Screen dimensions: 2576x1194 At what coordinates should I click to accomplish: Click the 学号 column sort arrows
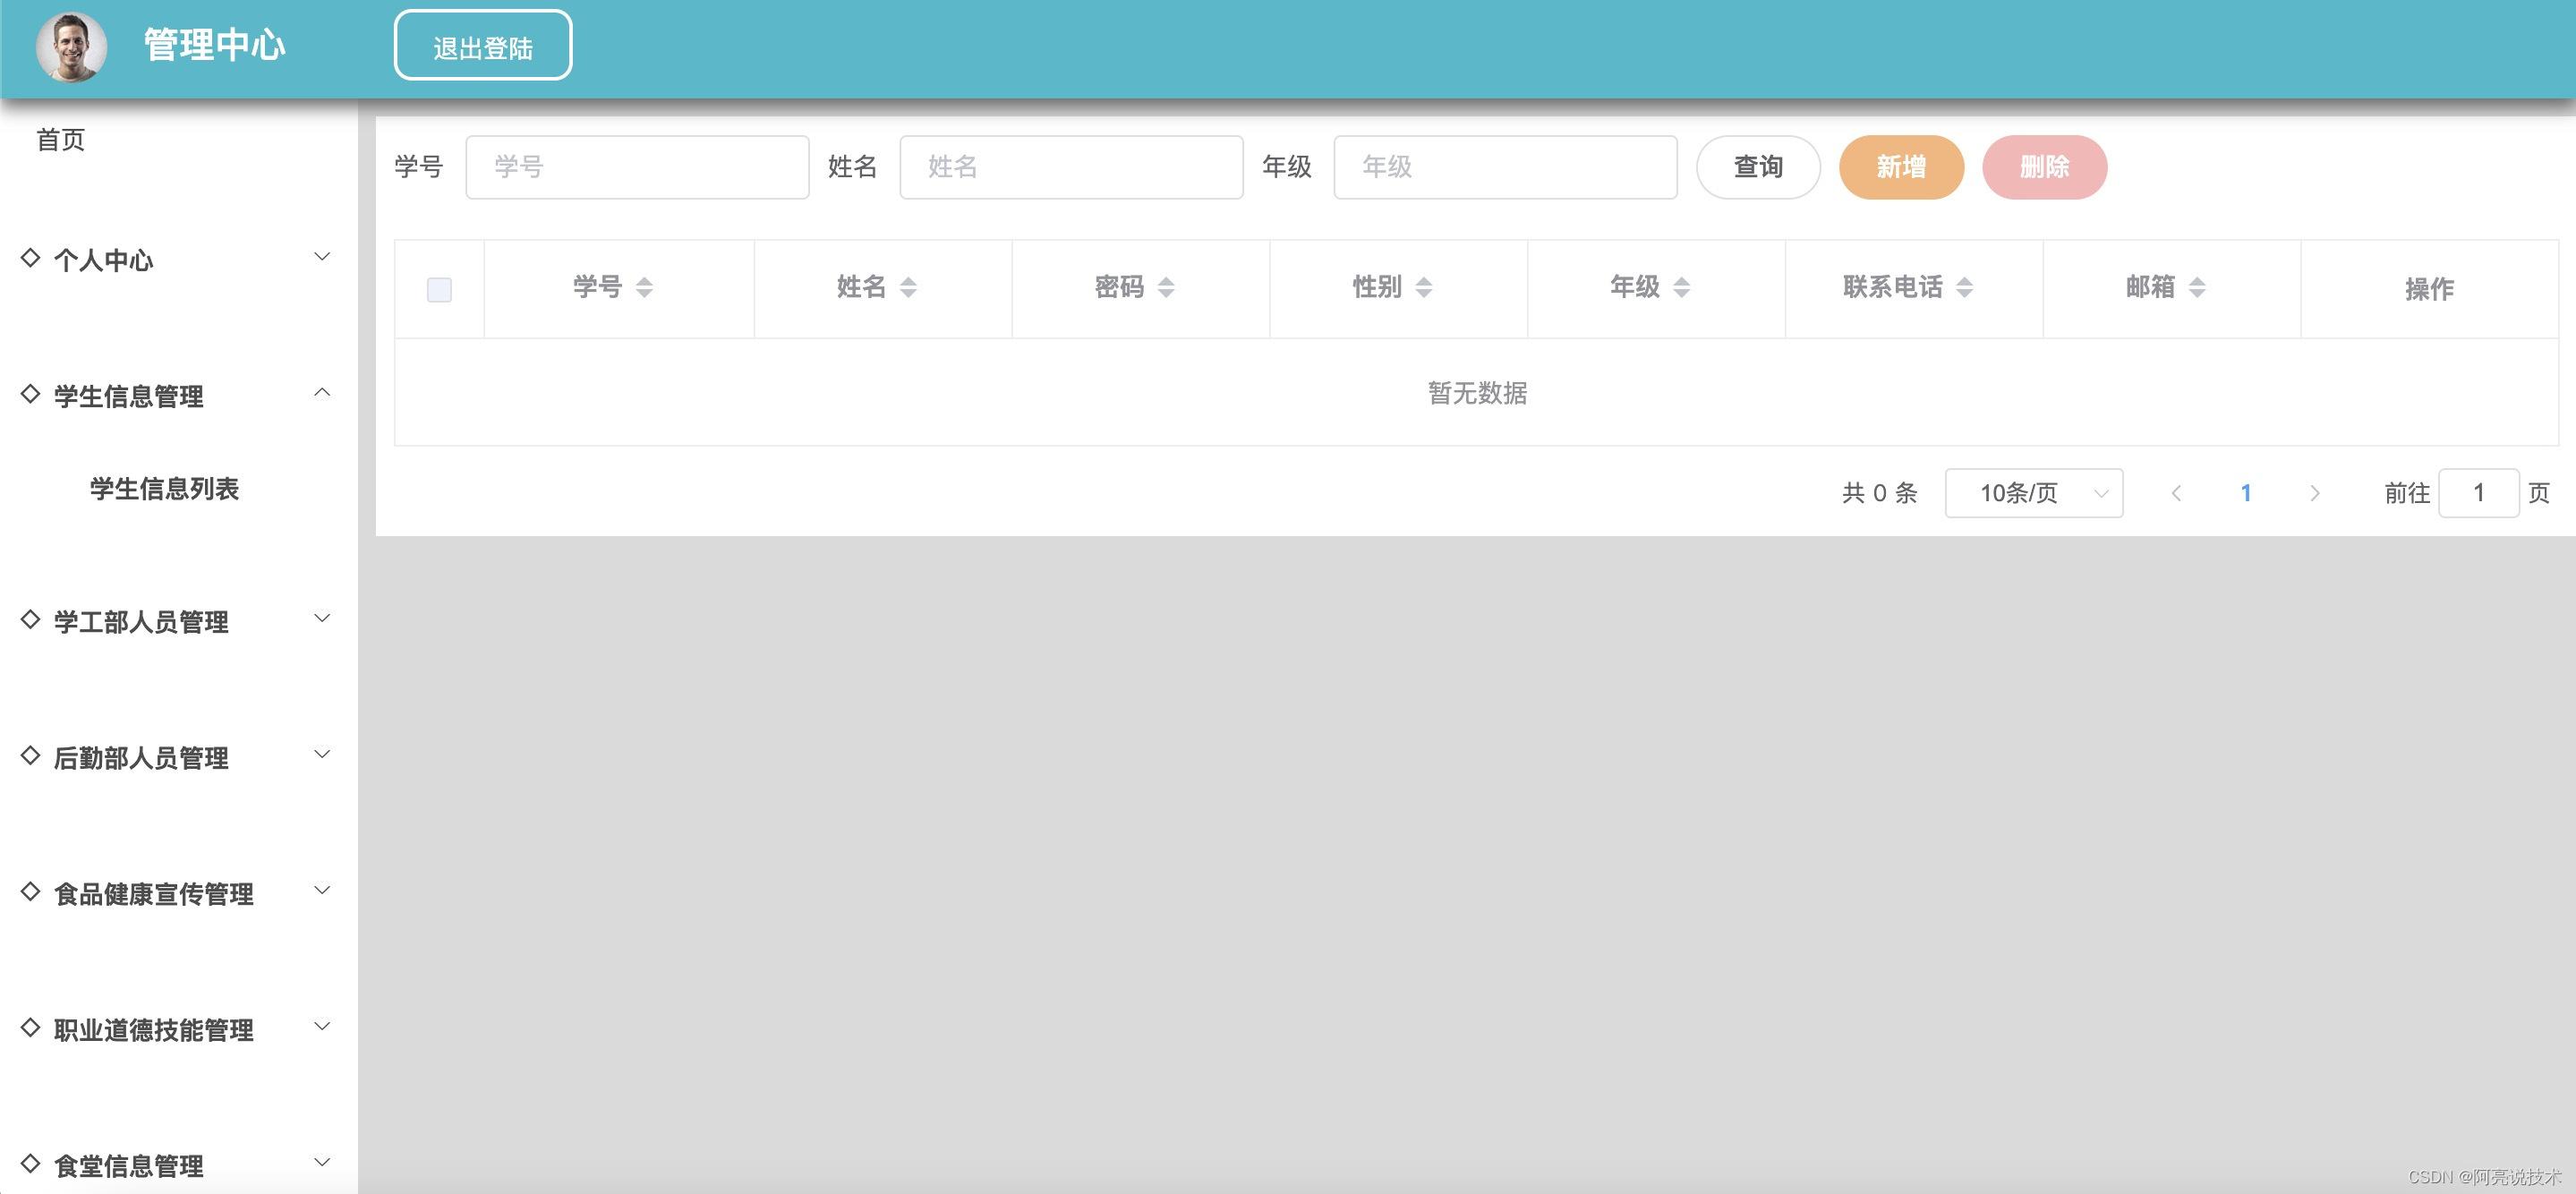click(x=644, y=288)
